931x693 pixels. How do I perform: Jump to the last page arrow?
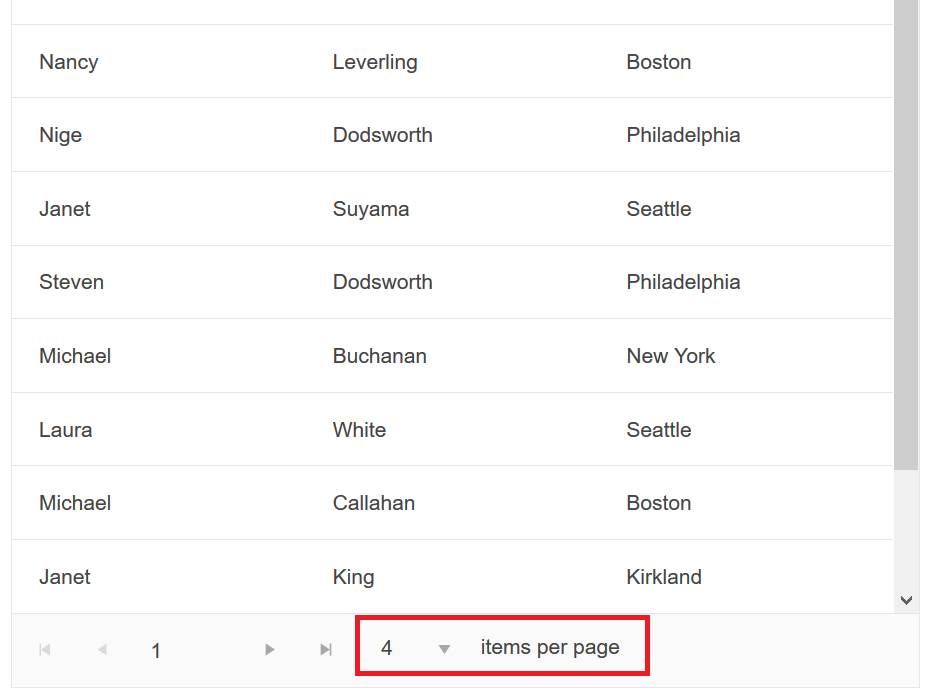coord(326,650)
